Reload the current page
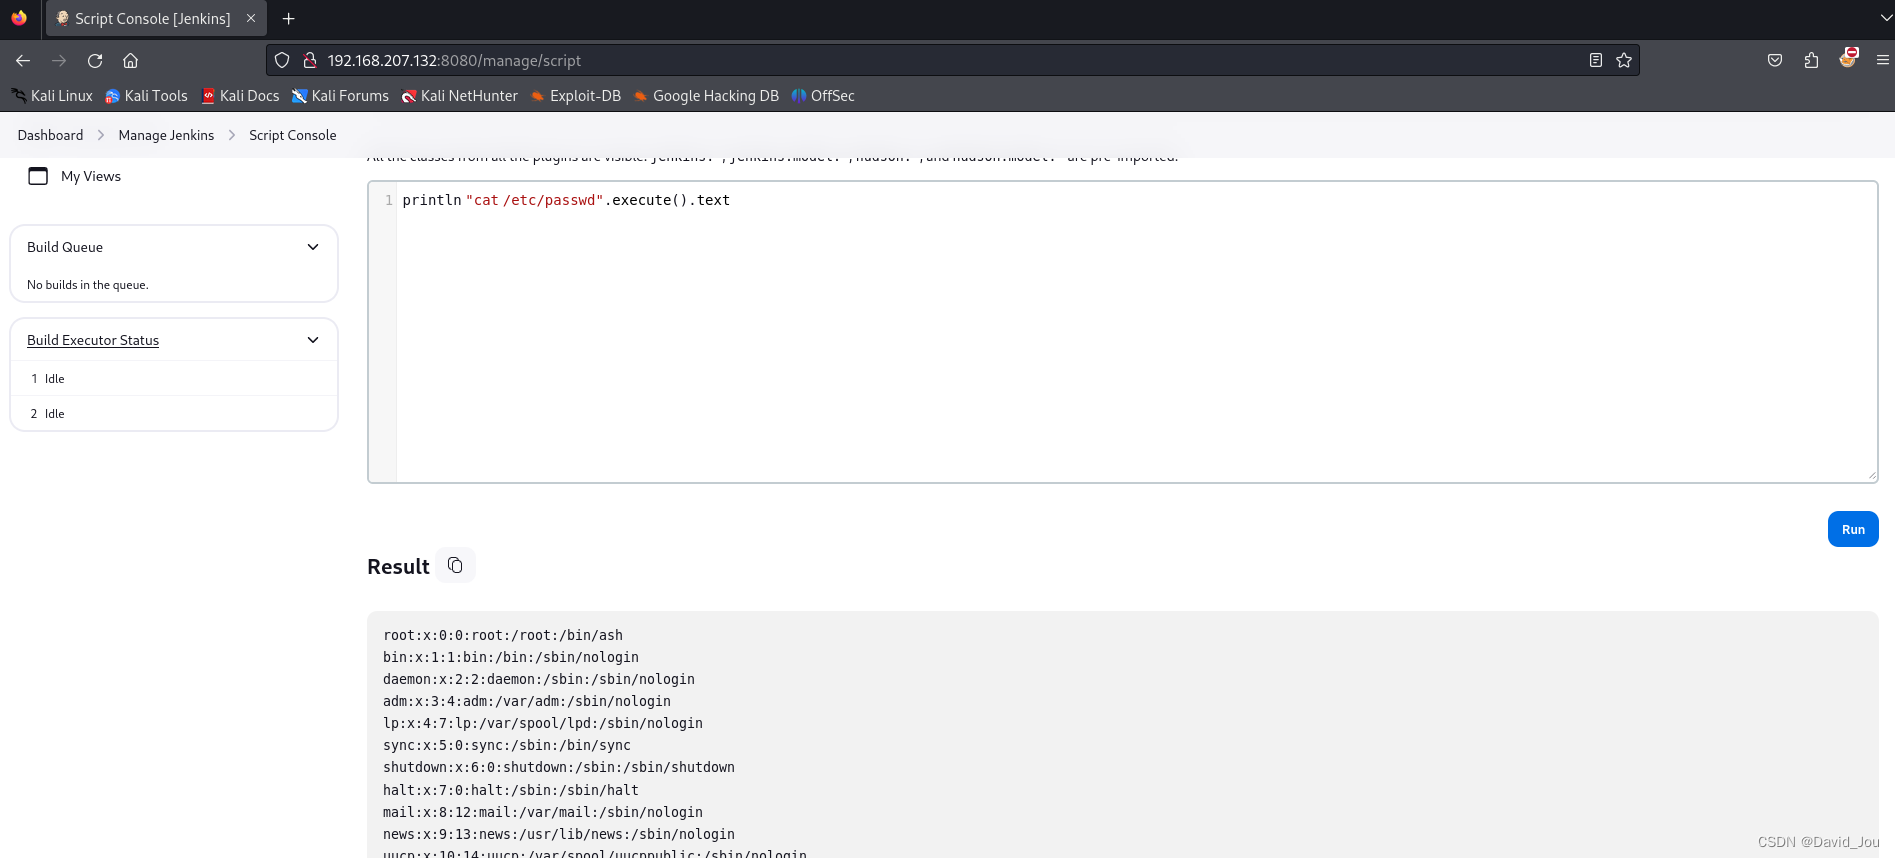This screenshot has height=858, width=1895. tap(95, 61)
